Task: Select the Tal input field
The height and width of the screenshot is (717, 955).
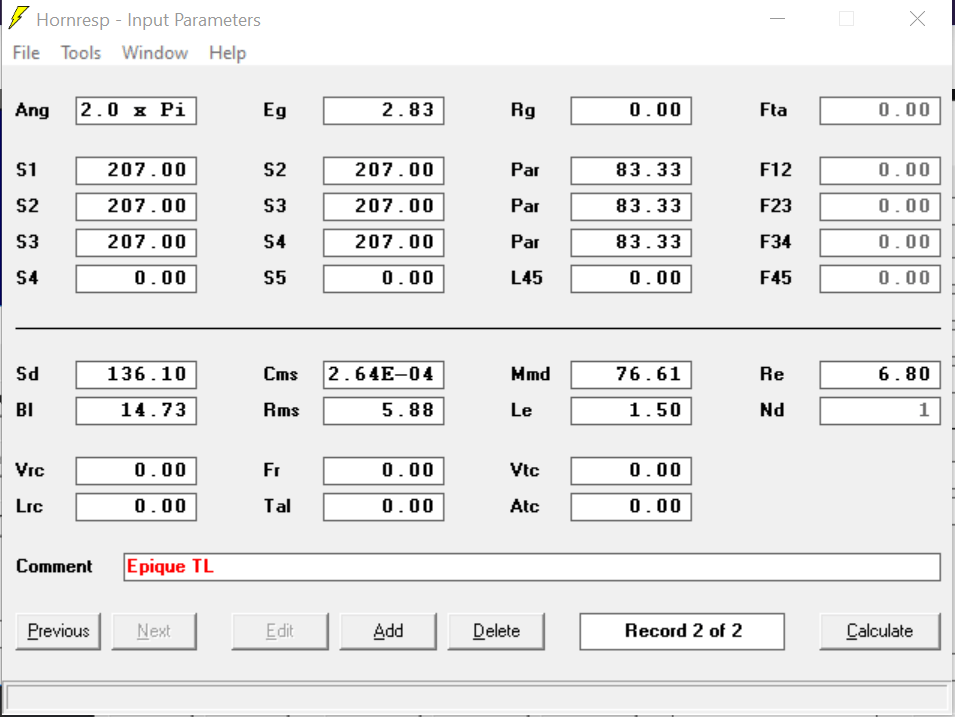Action: [x=384, y=507]
